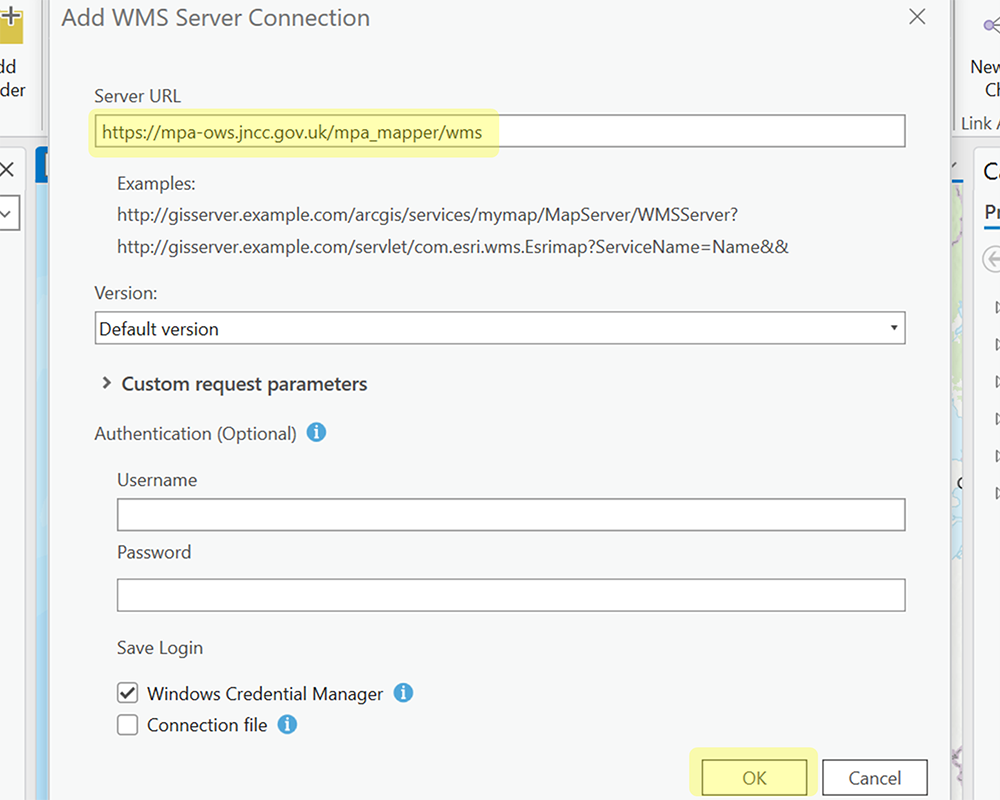Click the Authentication (Optional) info icon
1000x800 pixels.
point(316,433)
